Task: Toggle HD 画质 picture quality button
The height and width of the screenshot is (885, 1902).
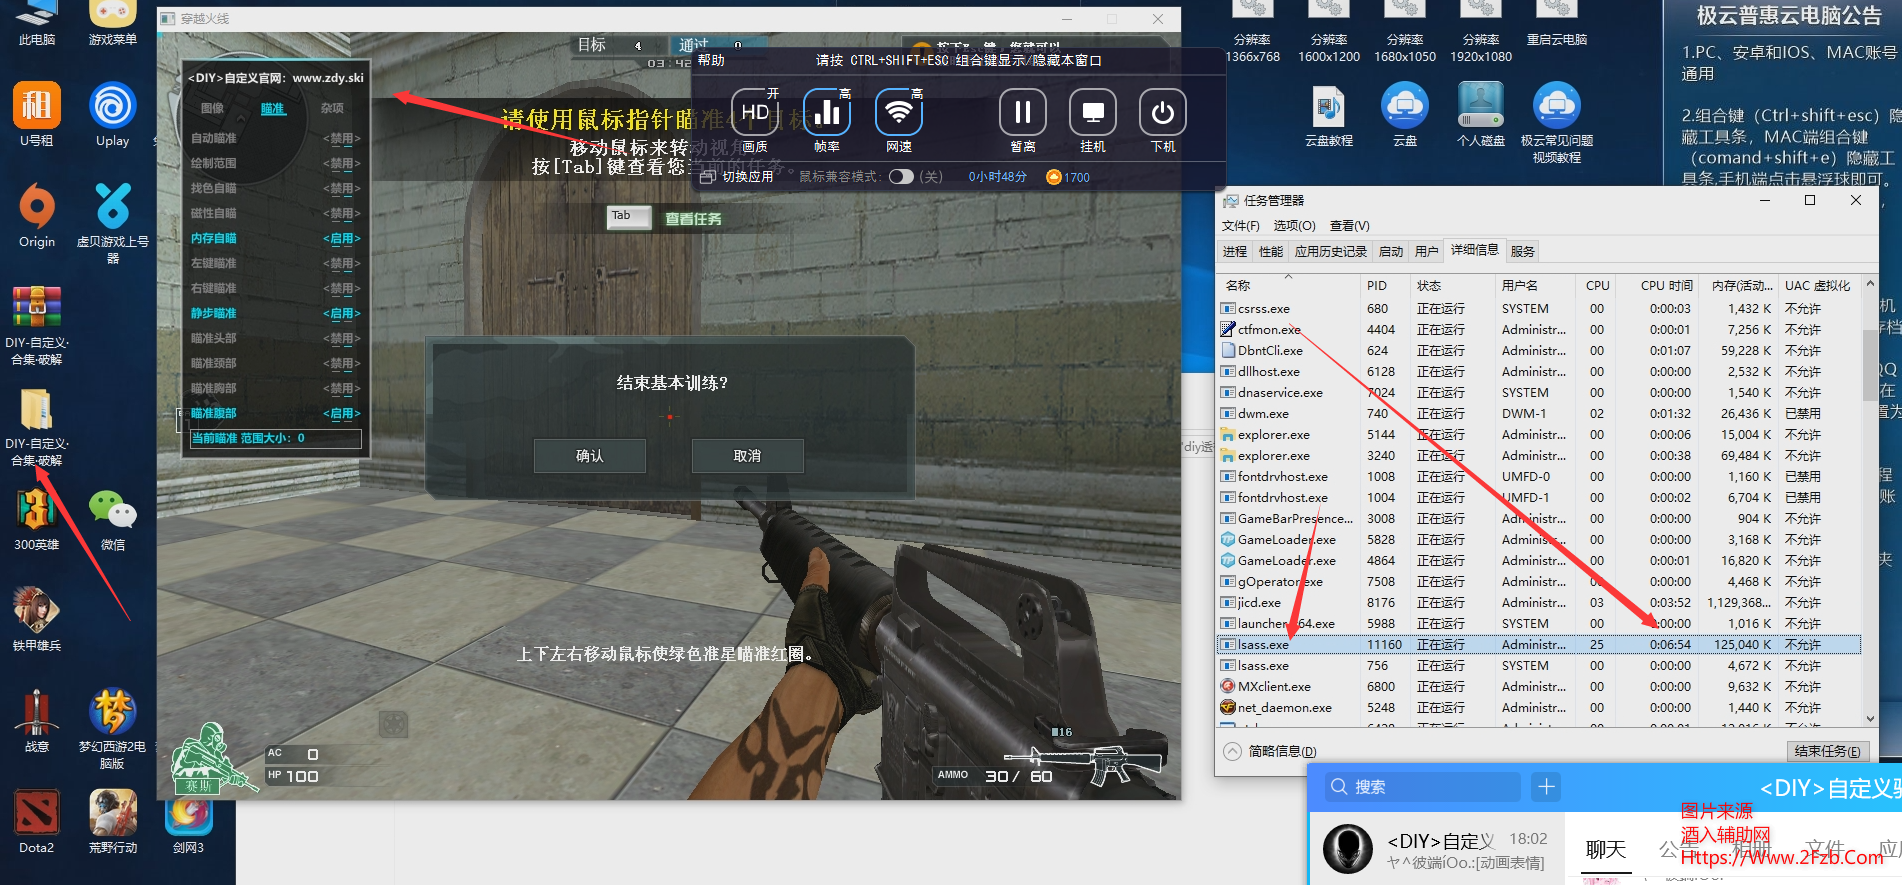Action: click(x=755, y=113)
